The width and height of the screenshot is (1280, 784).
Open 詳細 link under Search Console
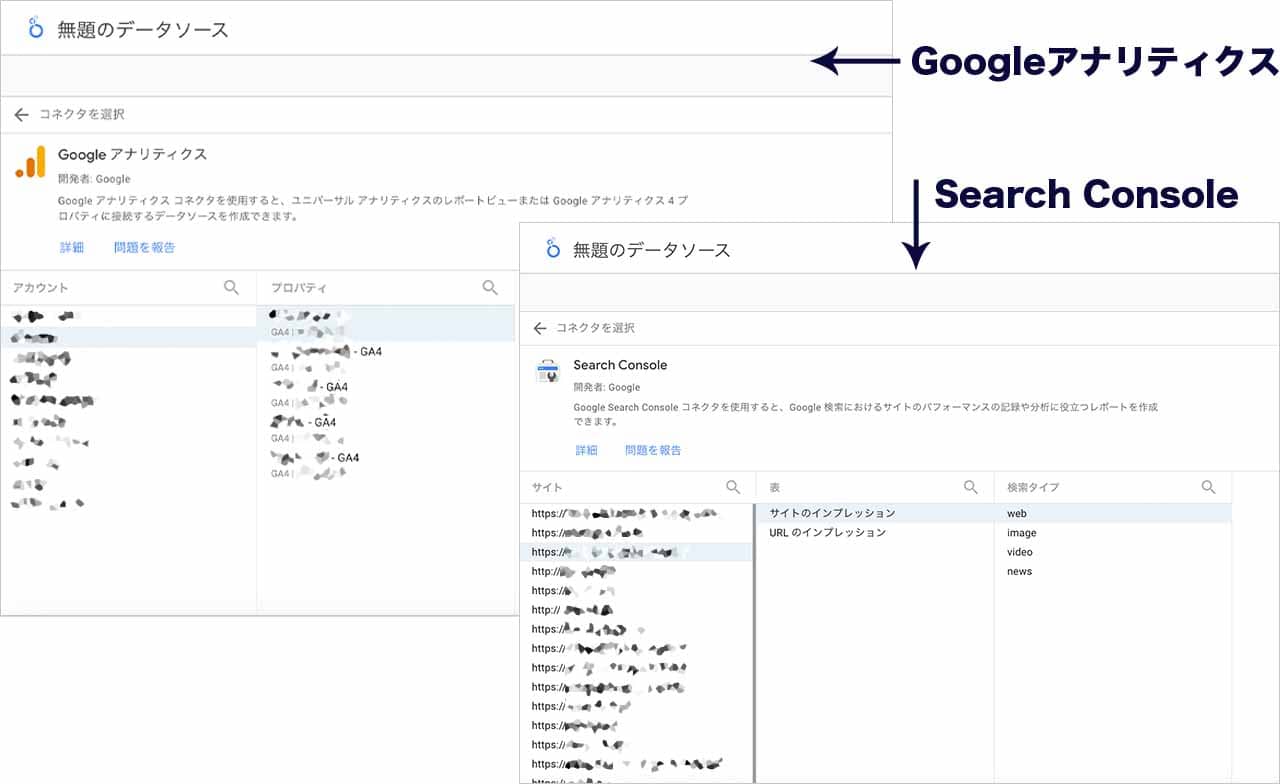click(586, 450)
